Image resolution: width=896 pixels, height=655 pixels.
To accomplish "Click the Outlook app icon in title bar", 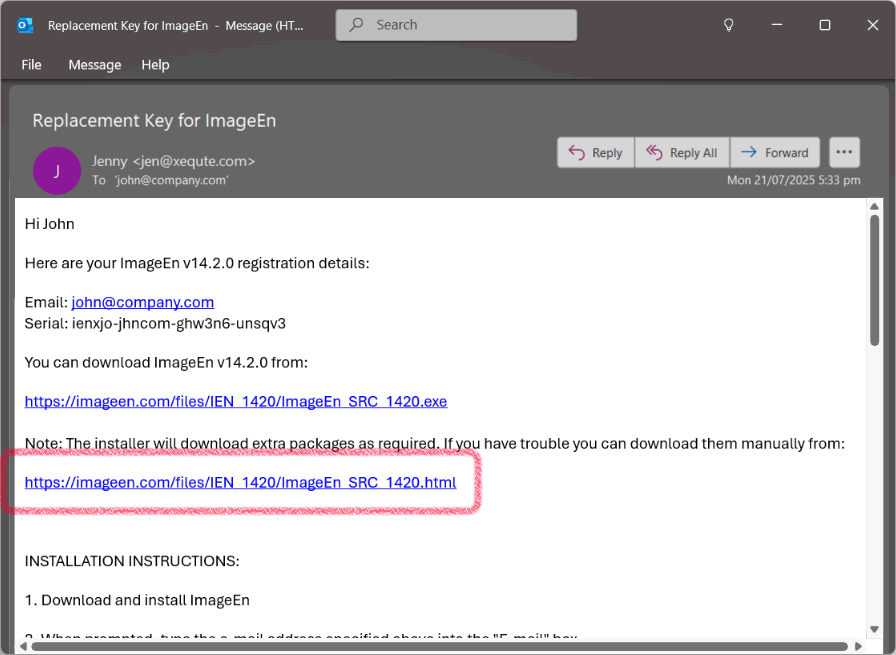I will tap(25, 25).
